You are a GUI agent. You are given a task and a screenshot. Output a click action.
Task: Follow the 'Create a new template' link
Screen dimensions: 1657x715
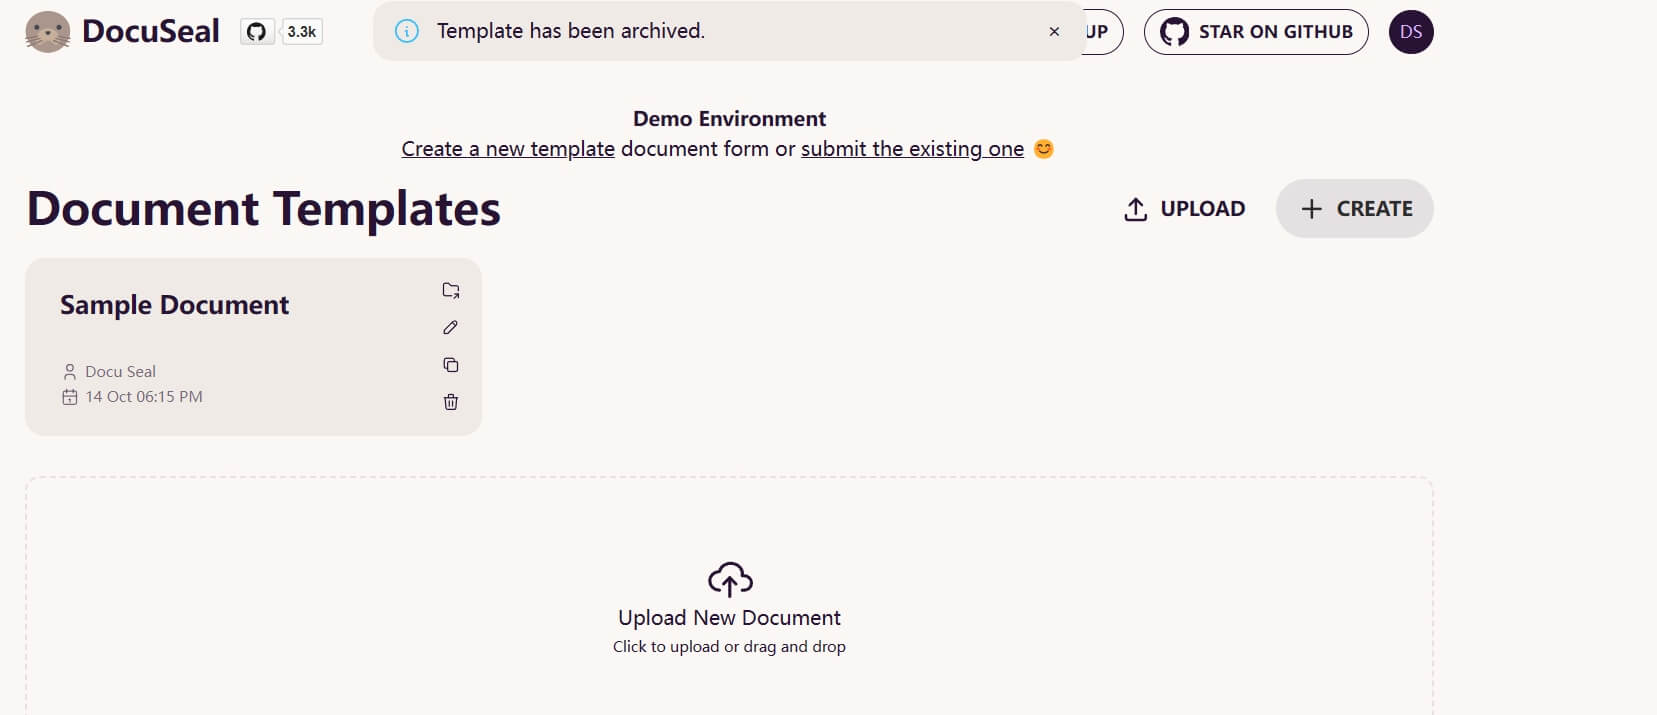click(x=508, y=149)
